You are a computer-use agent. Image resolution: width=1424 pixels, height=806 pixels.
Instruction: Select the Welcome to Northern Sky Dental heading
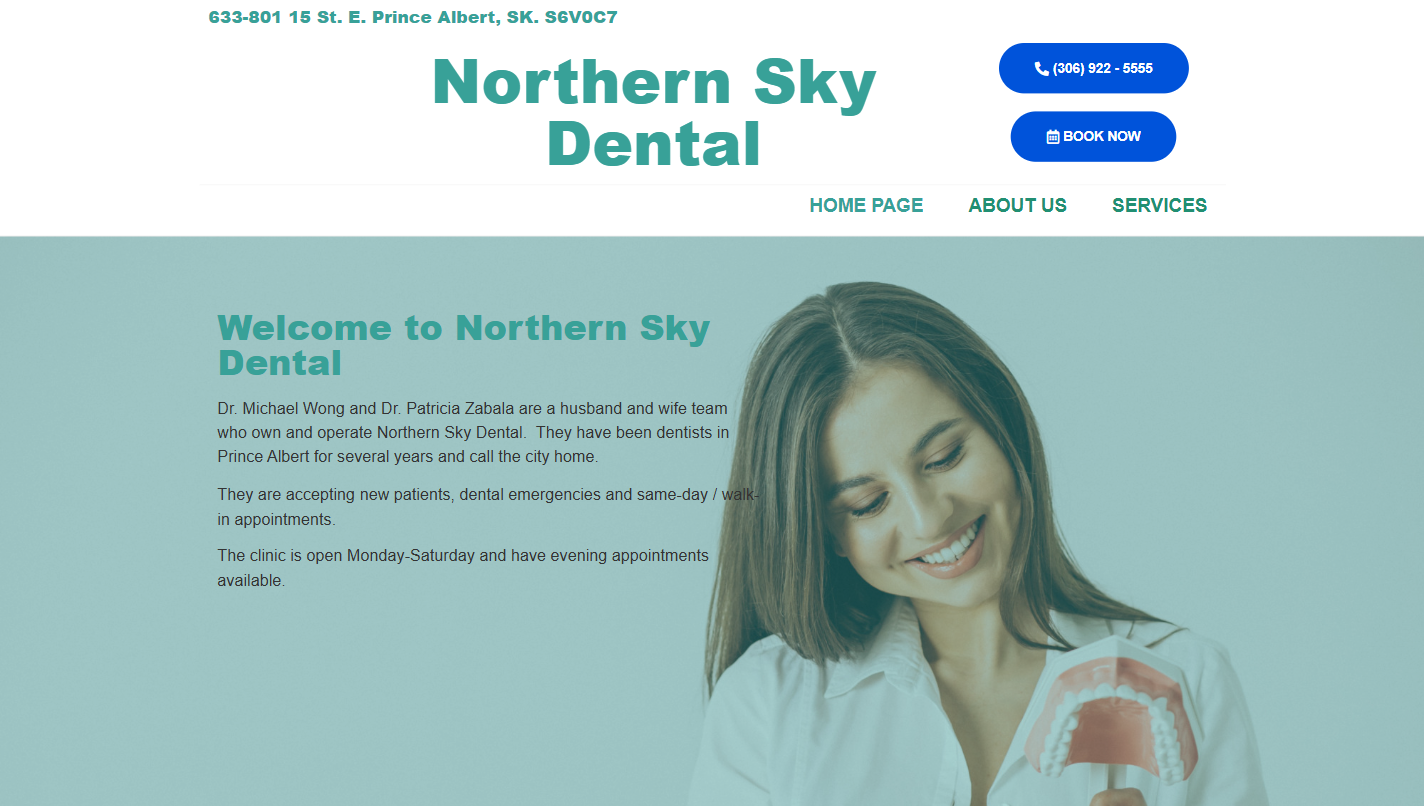464,345
